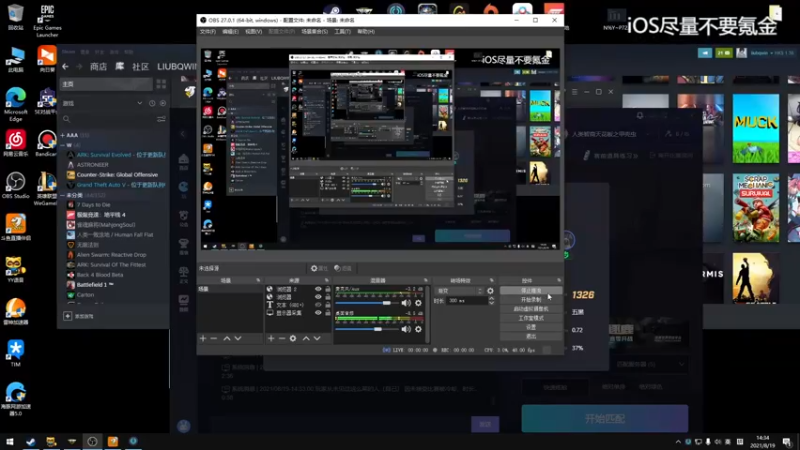
Task: Toggle lock on display capture source
Action: (x=328, y=313)
